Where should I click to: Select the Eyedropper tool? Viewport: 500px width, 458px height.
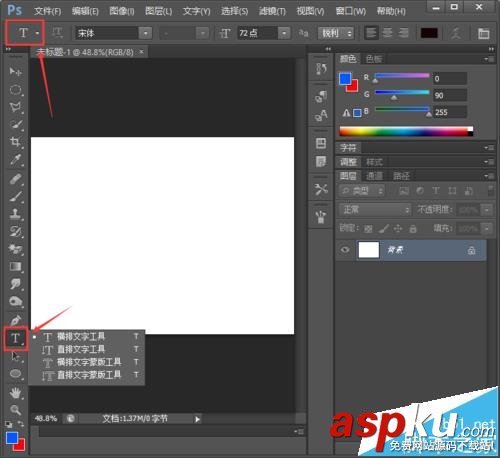coord(15,160)
